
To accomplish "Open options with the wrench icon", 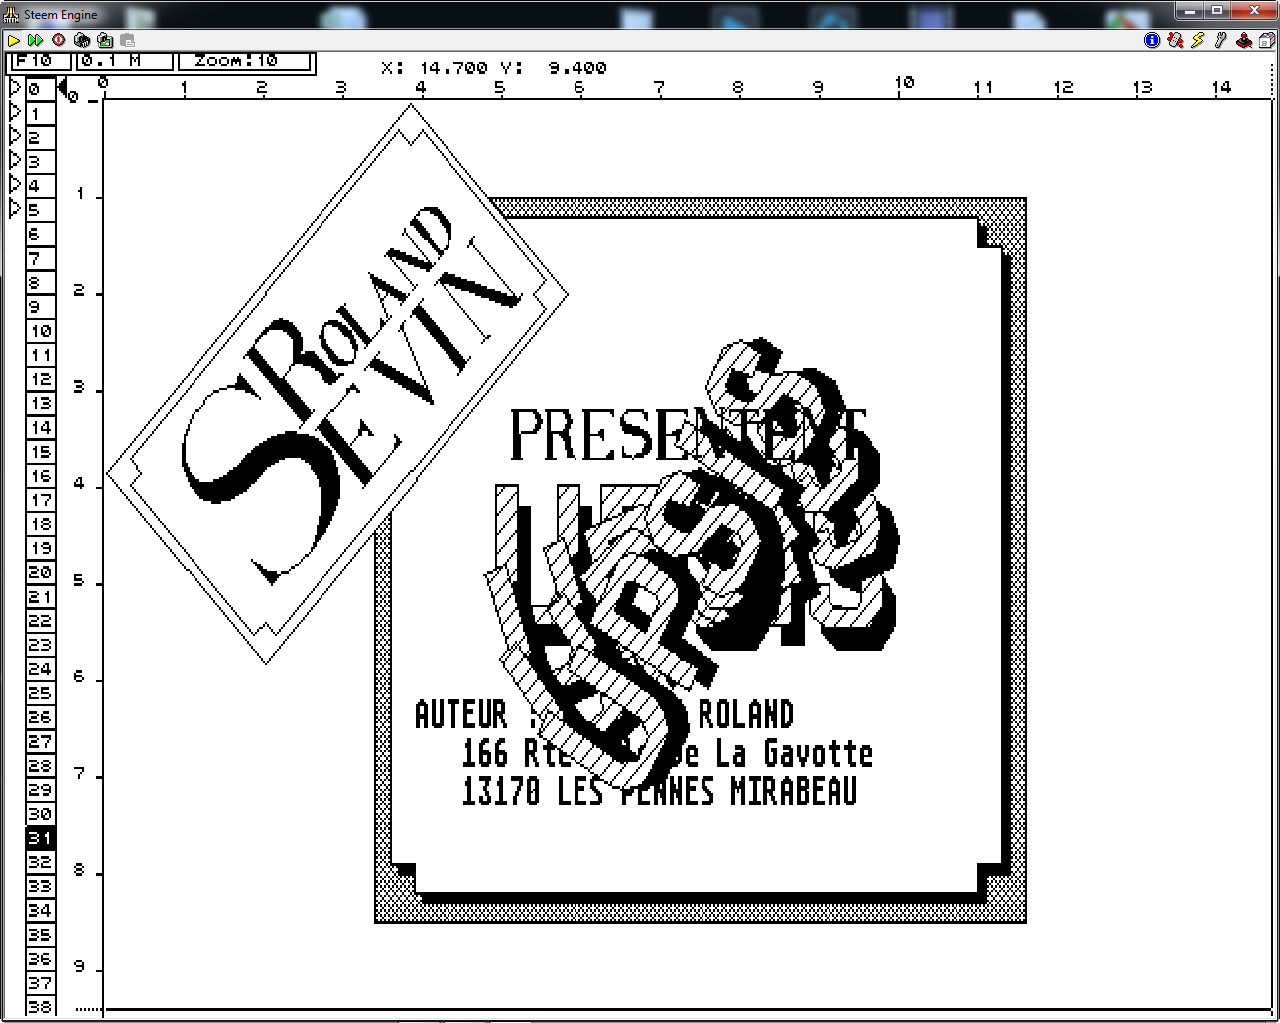I will pyautogui.click(x=1221, y=40).
